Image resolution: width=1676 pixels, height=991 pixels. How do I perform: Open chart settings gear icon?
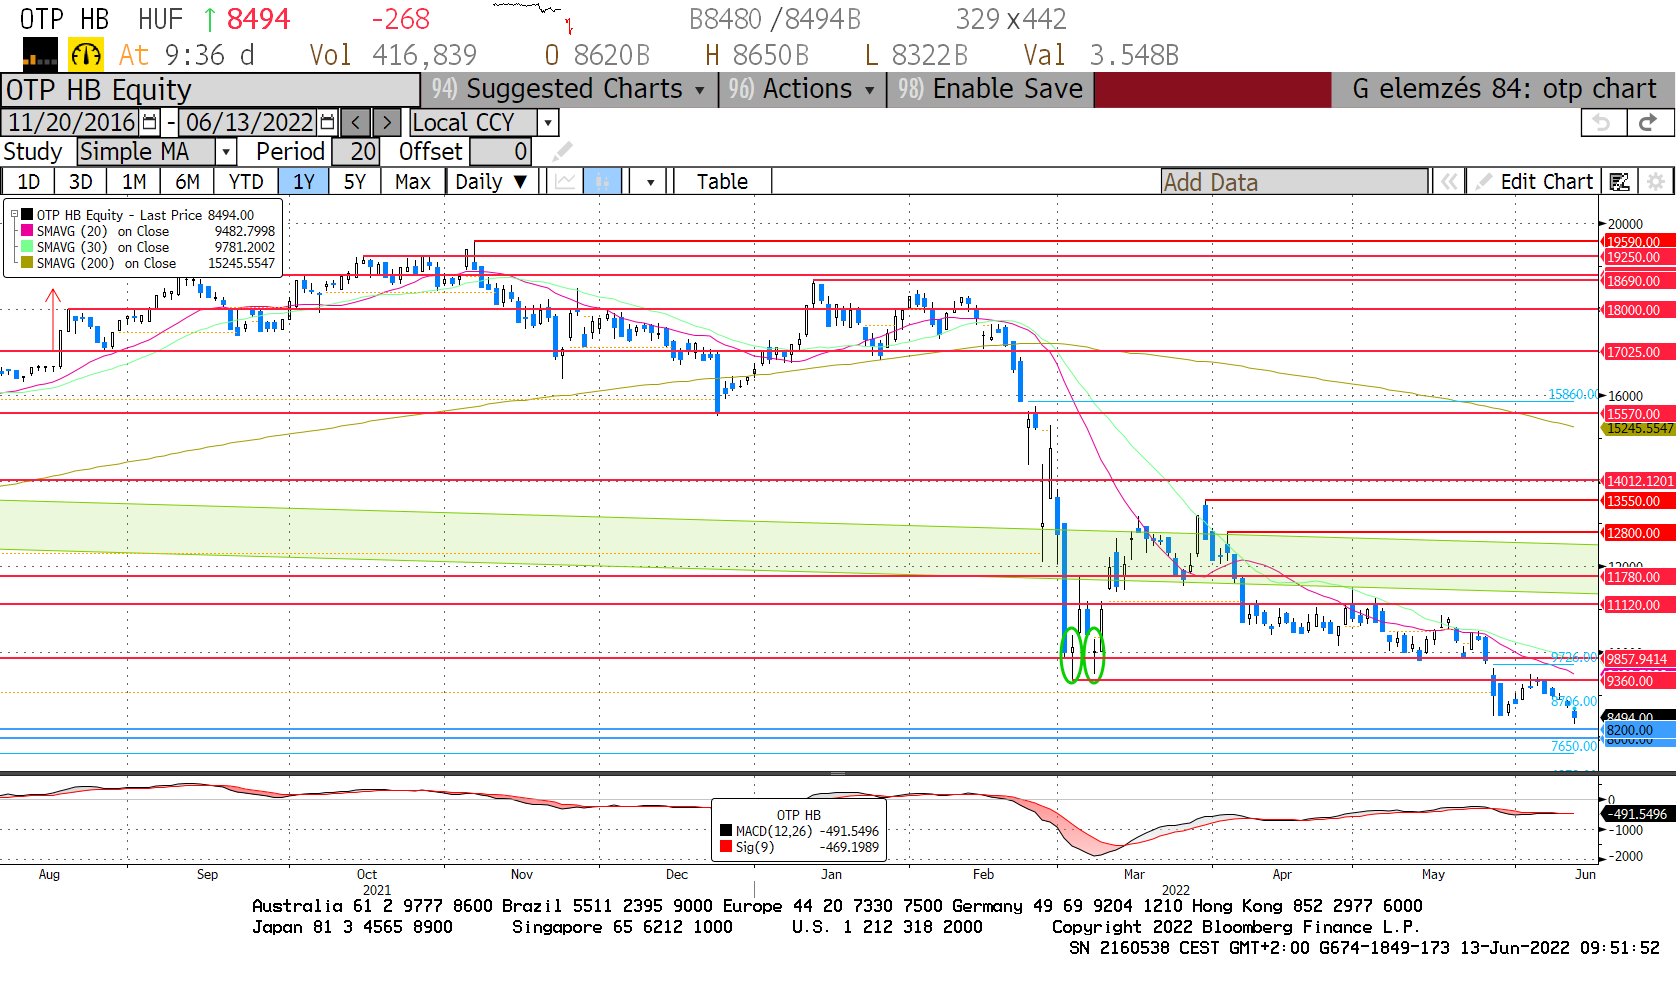click(1656, 181)
